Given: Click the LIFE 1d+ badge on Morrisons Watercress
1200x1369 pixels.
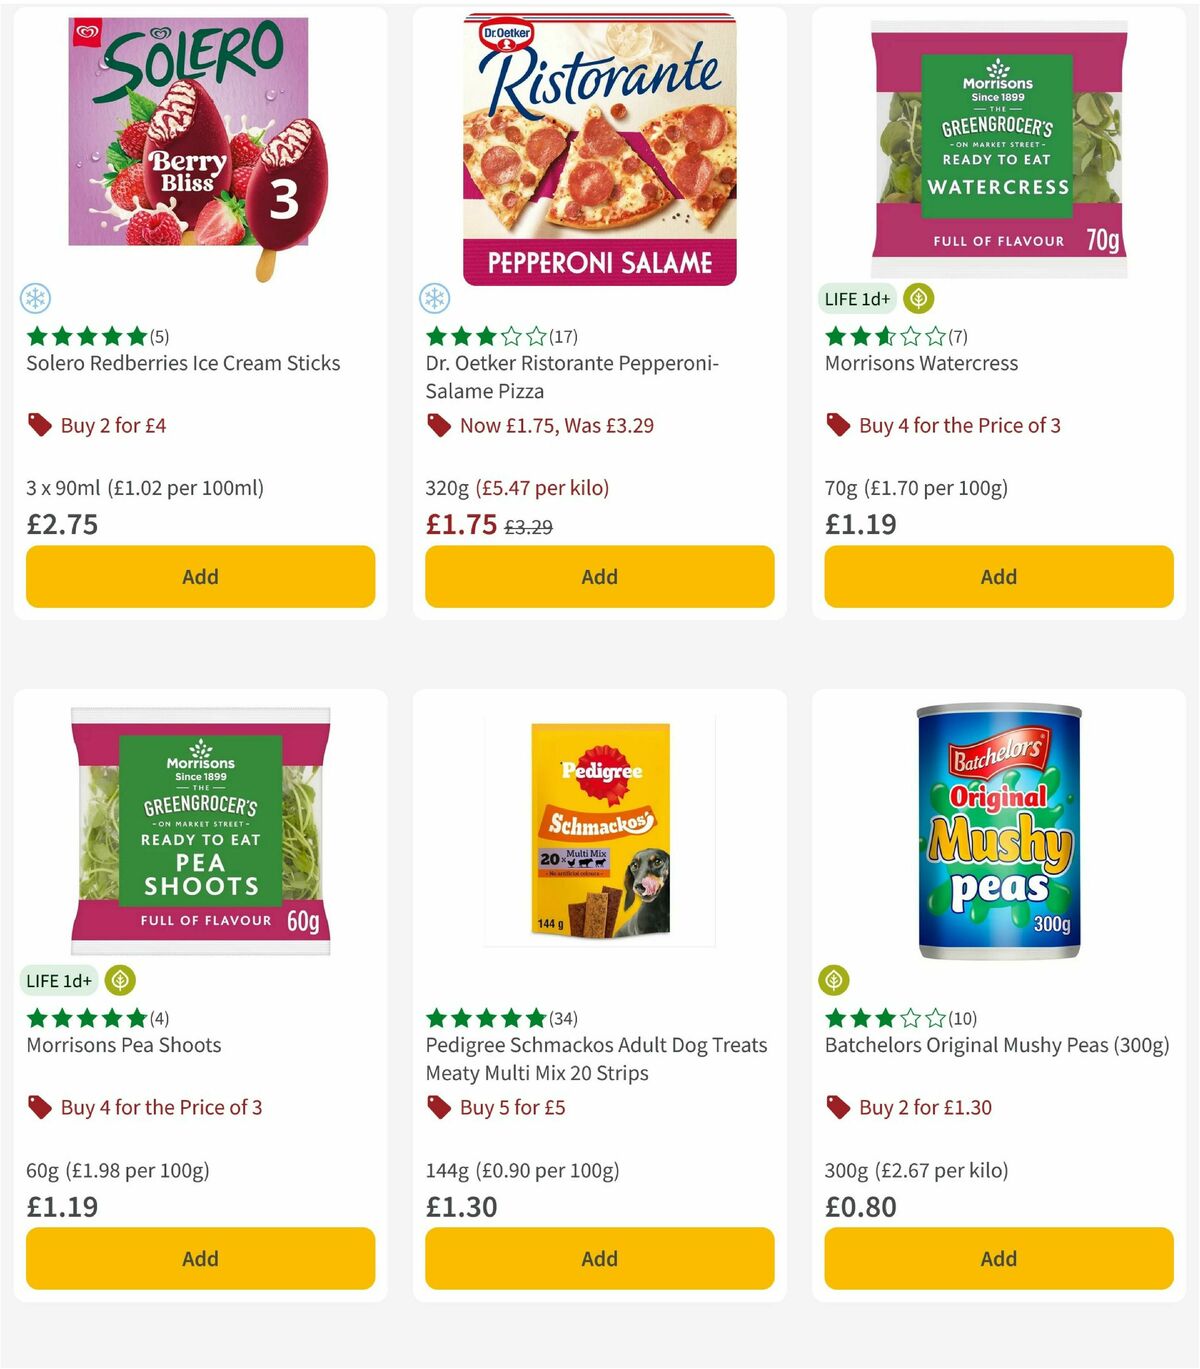Looking at the screenshot, I should point(858,298).
